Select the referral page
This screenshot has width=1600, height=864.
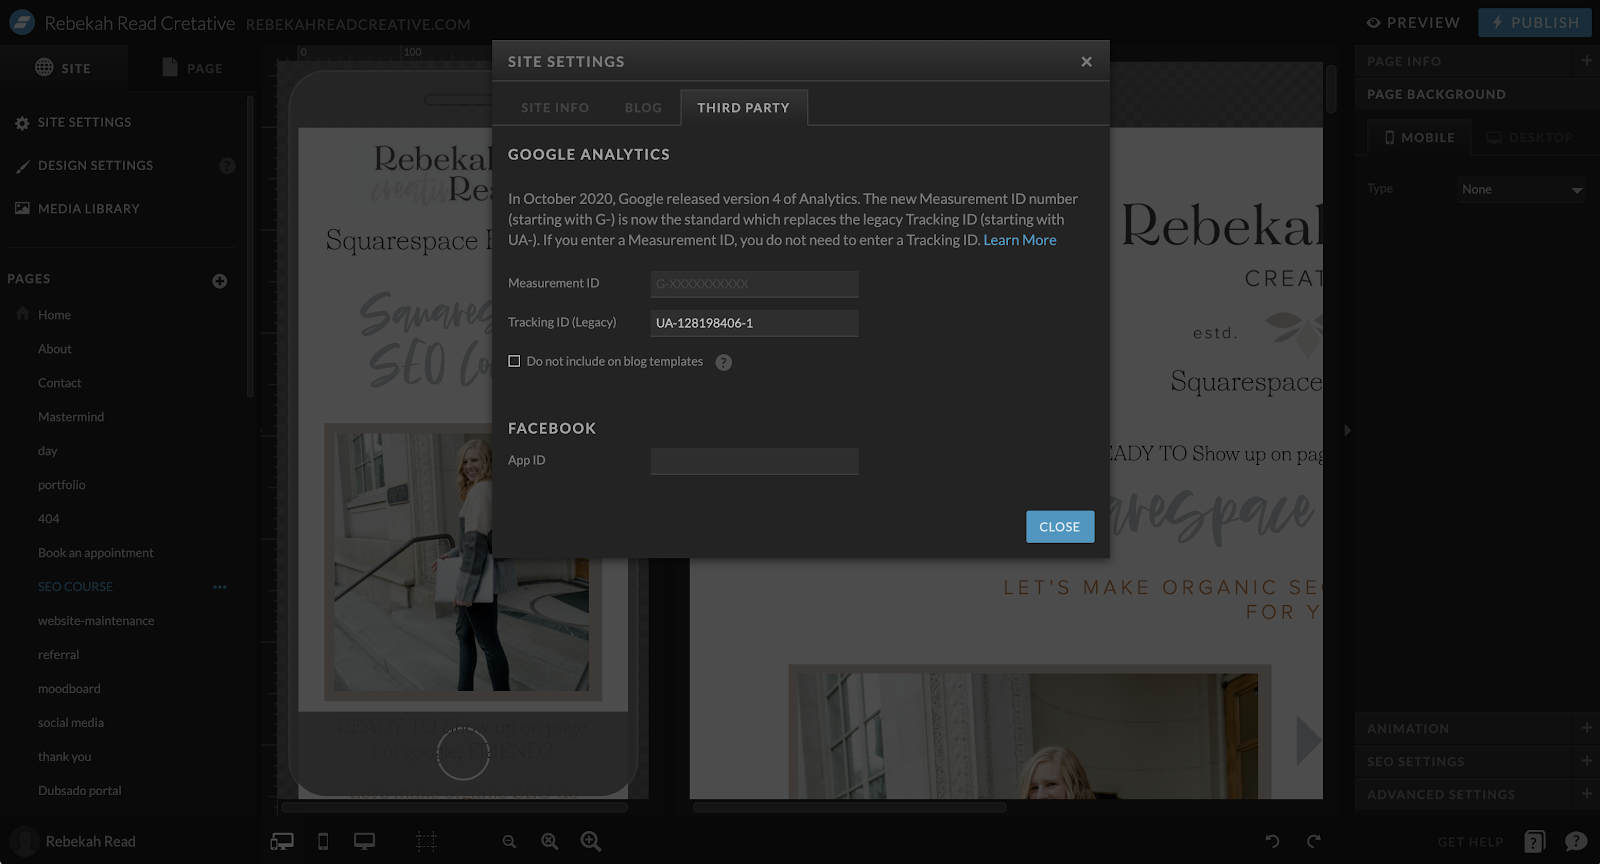tap(58, 655)
